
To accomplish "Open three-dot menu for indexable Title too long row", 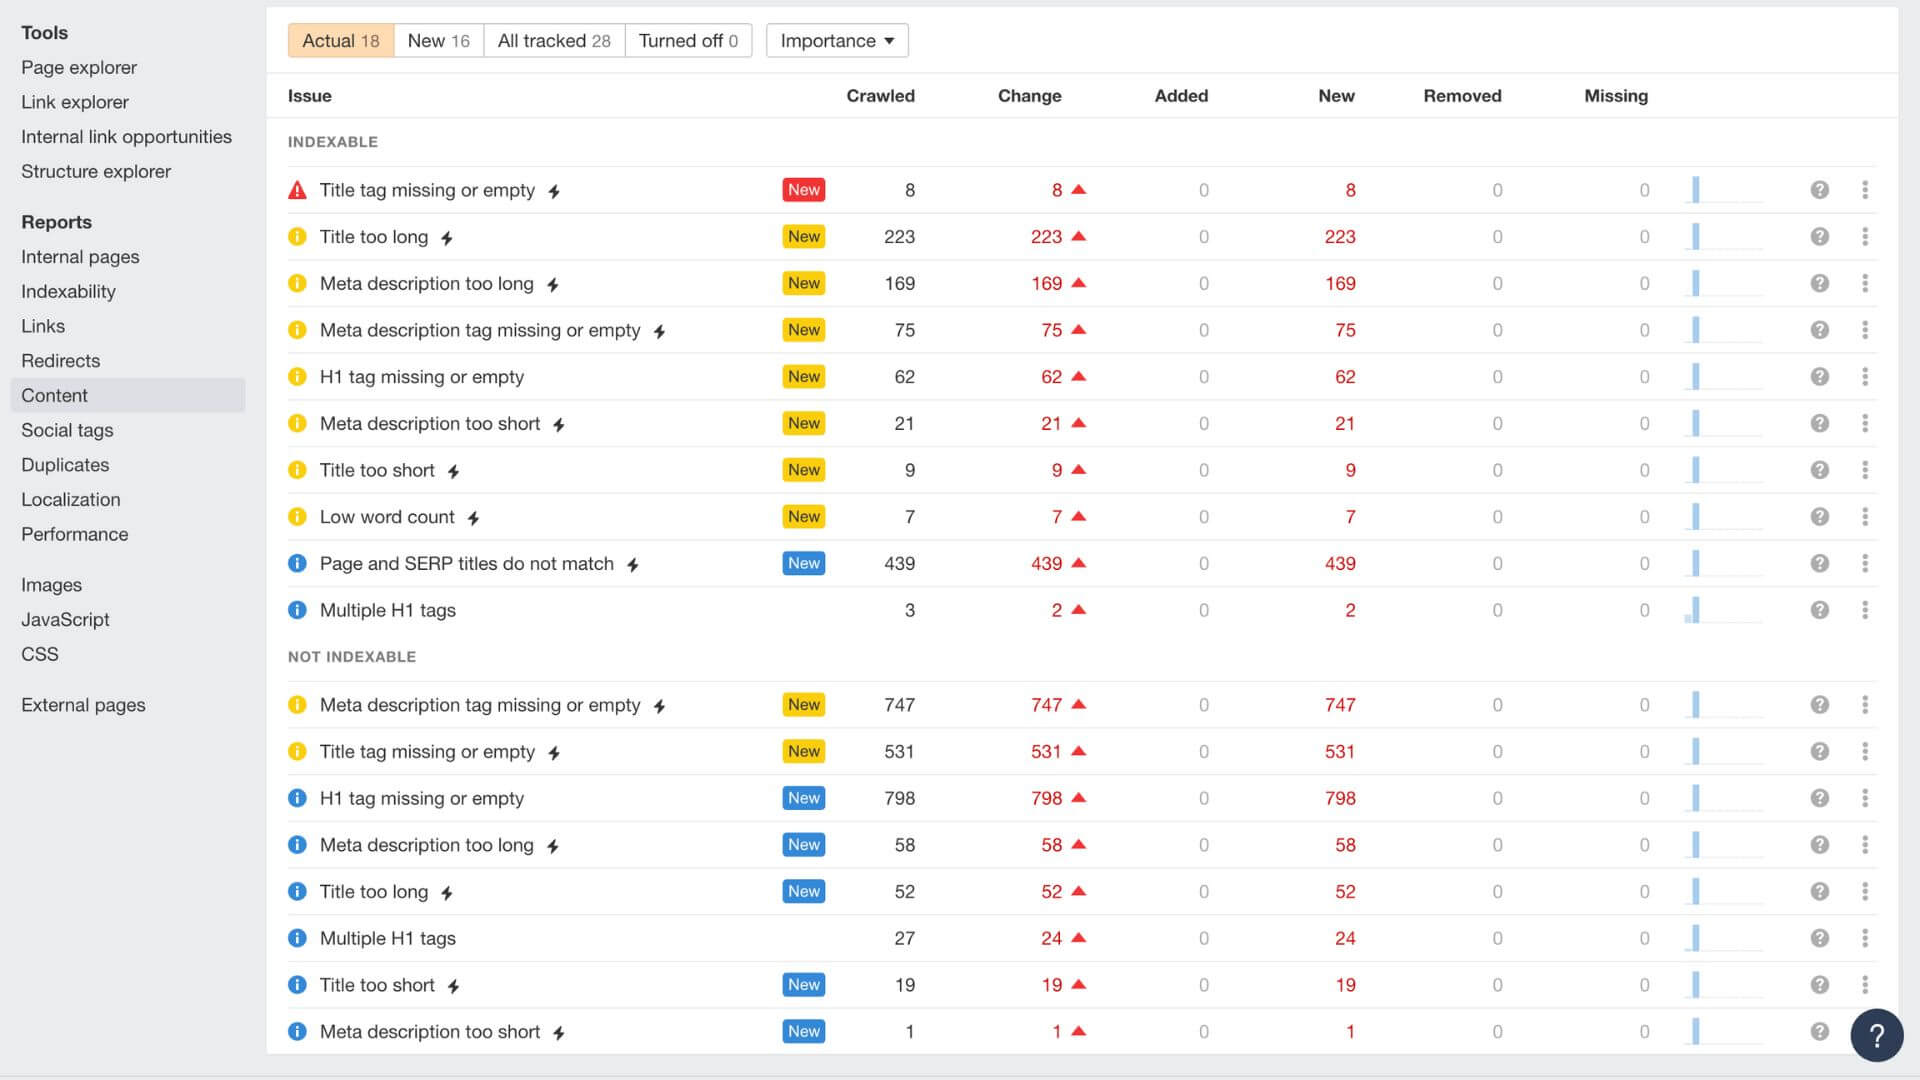I will [1865, 237].
